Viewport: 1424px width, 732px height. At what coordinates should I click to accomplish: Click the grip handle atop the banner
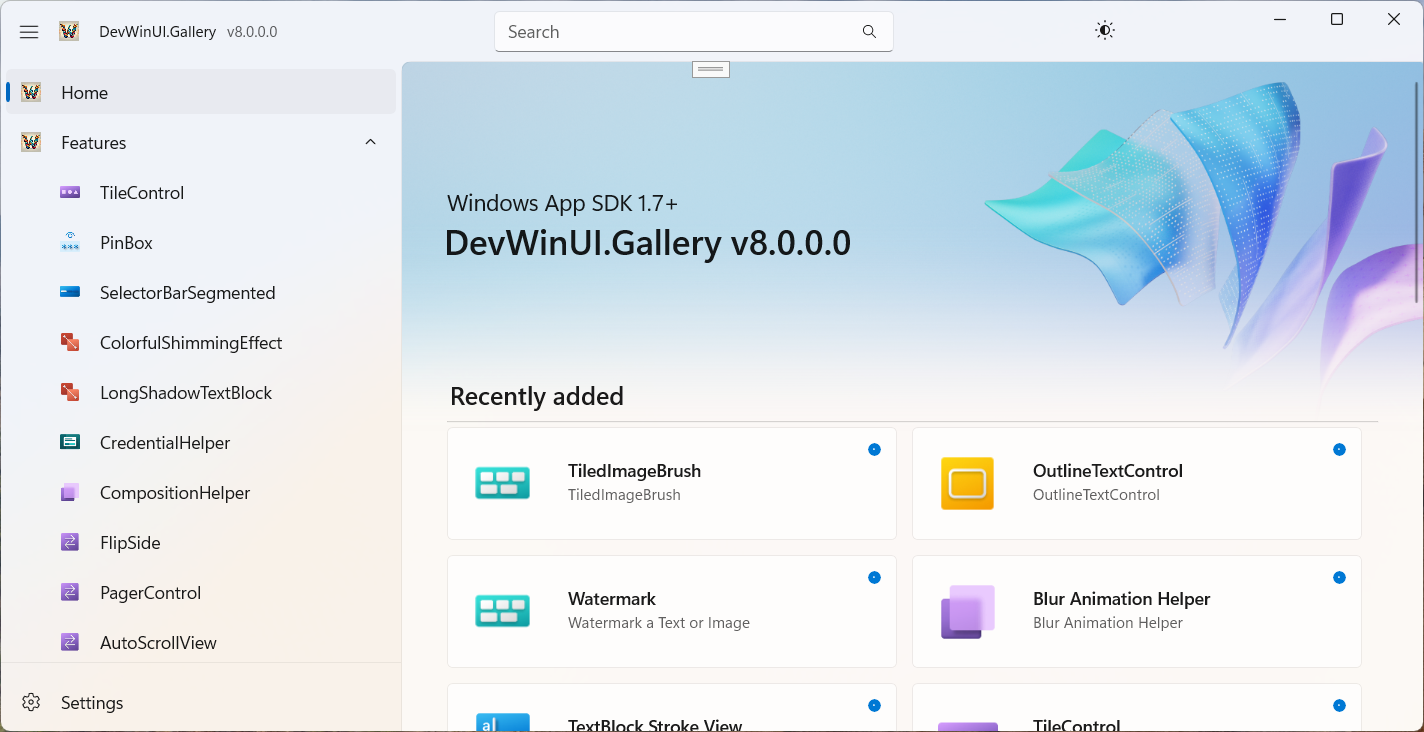pos(711,69)
